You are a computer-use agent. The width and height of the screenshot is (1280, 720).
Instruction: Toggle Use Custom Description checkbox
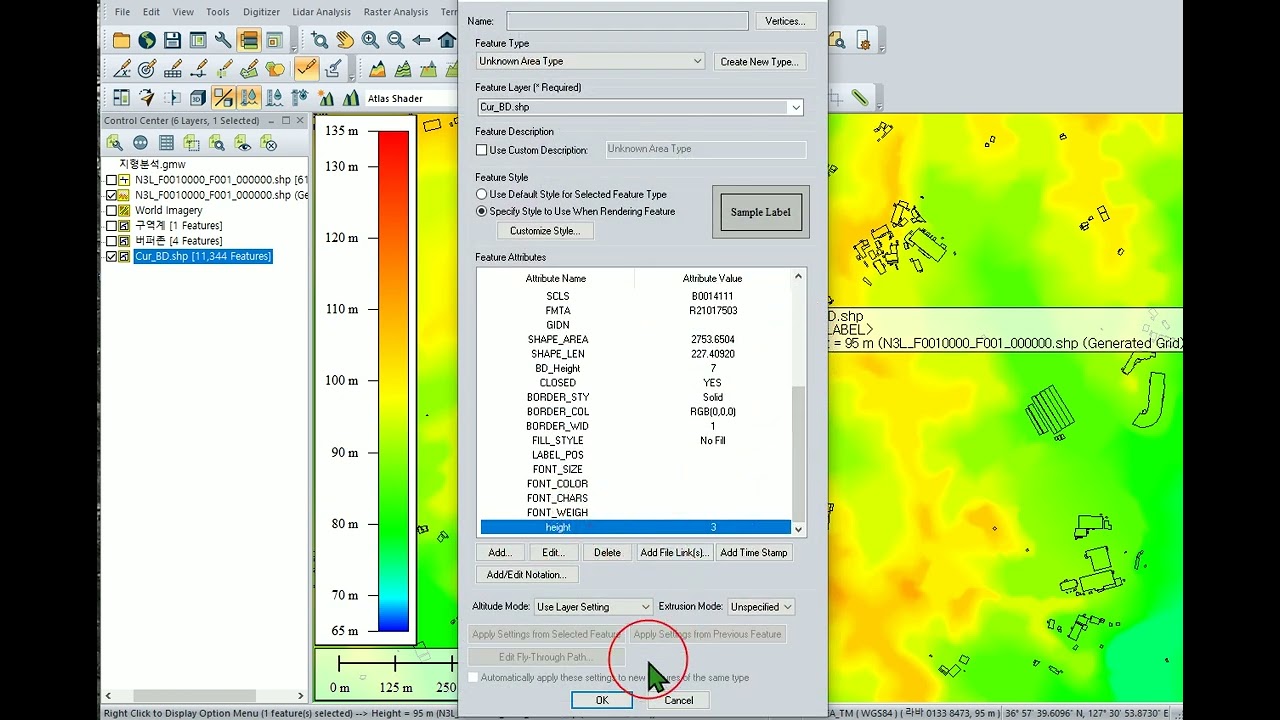click(x=482, y=150)
